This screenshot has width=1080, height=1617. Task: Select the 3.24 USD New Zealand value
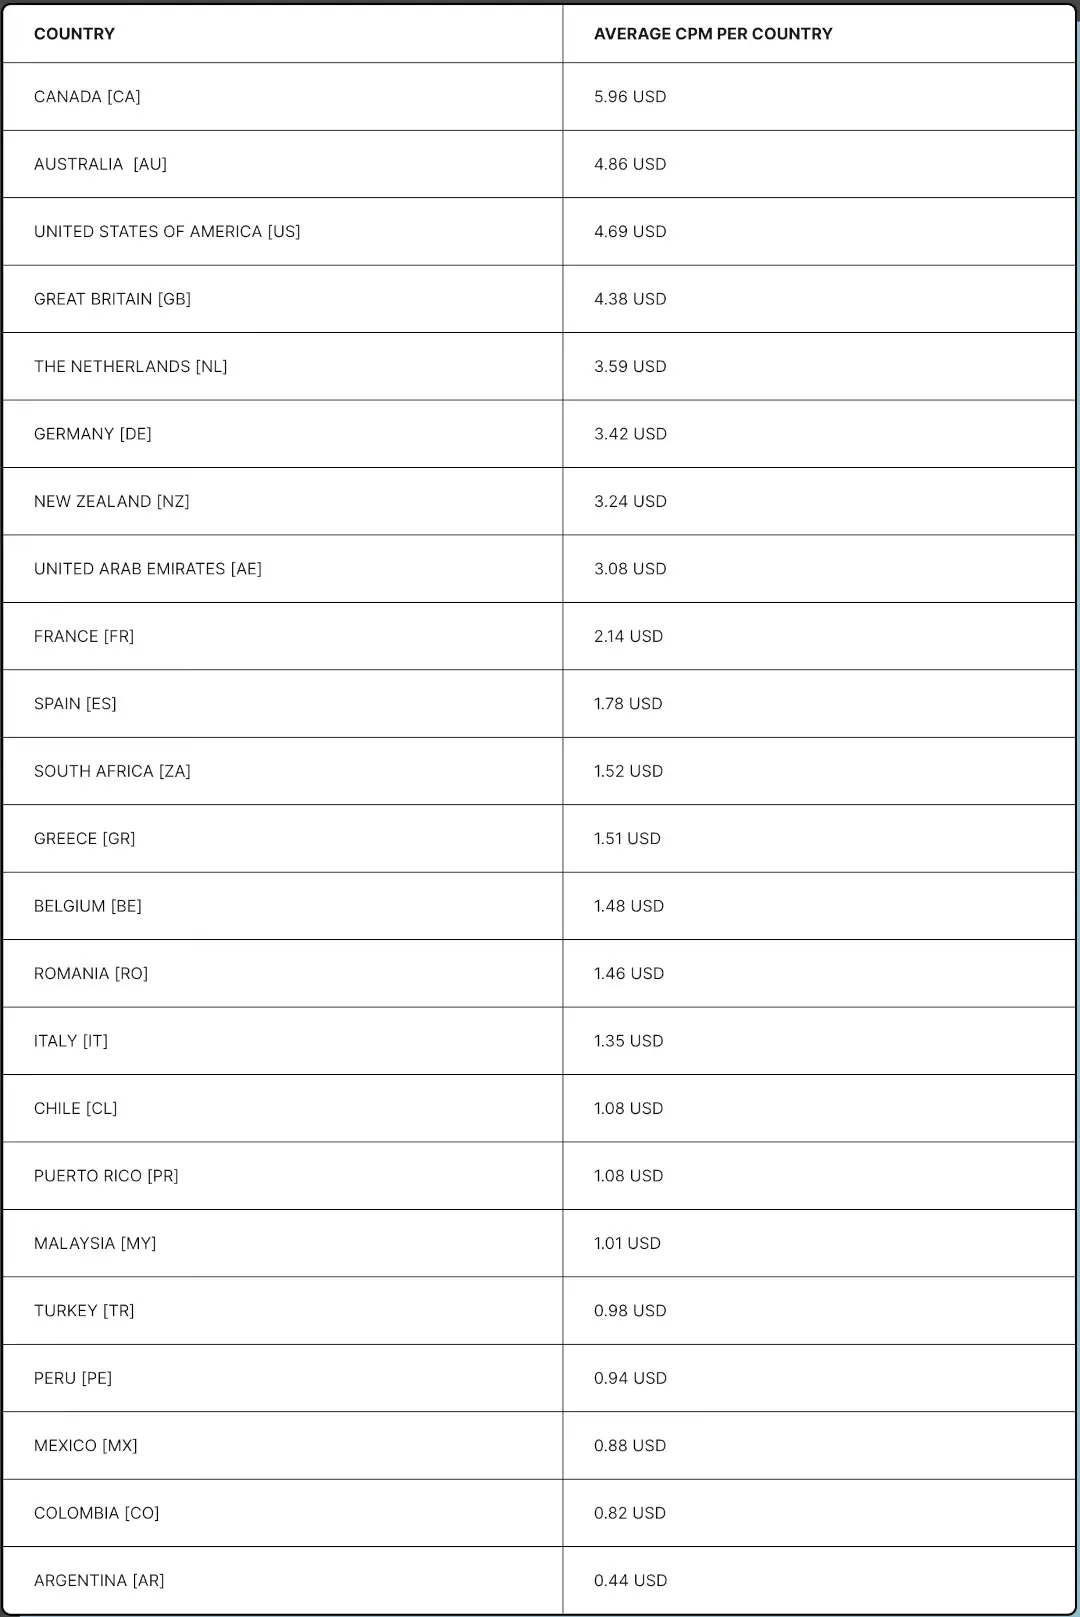pyautogui.click(x=630, y=502)
